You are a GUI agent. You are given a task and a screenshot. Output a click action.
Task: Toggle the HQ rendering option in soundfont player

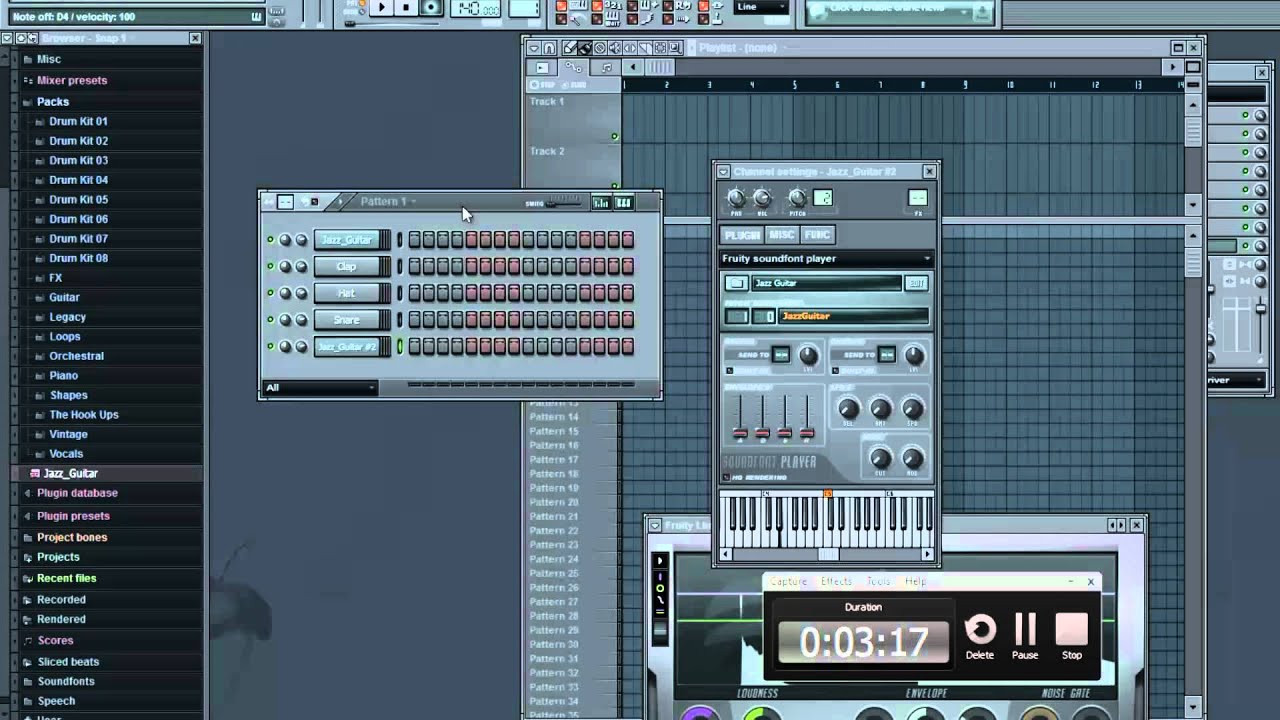(727, 478)
